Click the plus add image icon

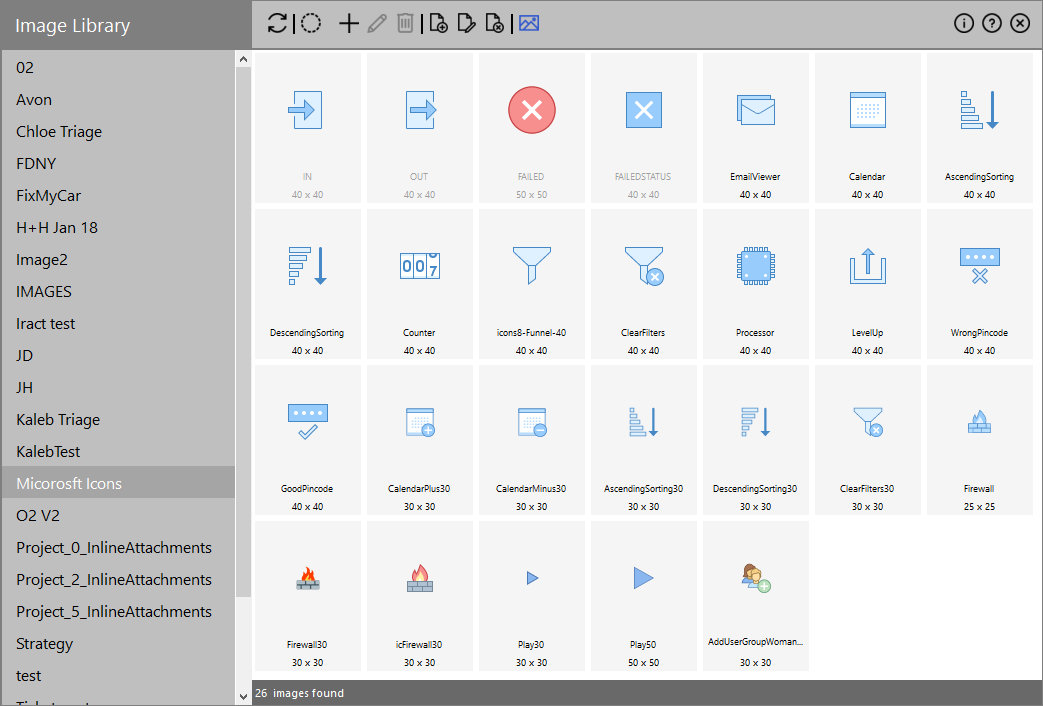click(349, 23)
